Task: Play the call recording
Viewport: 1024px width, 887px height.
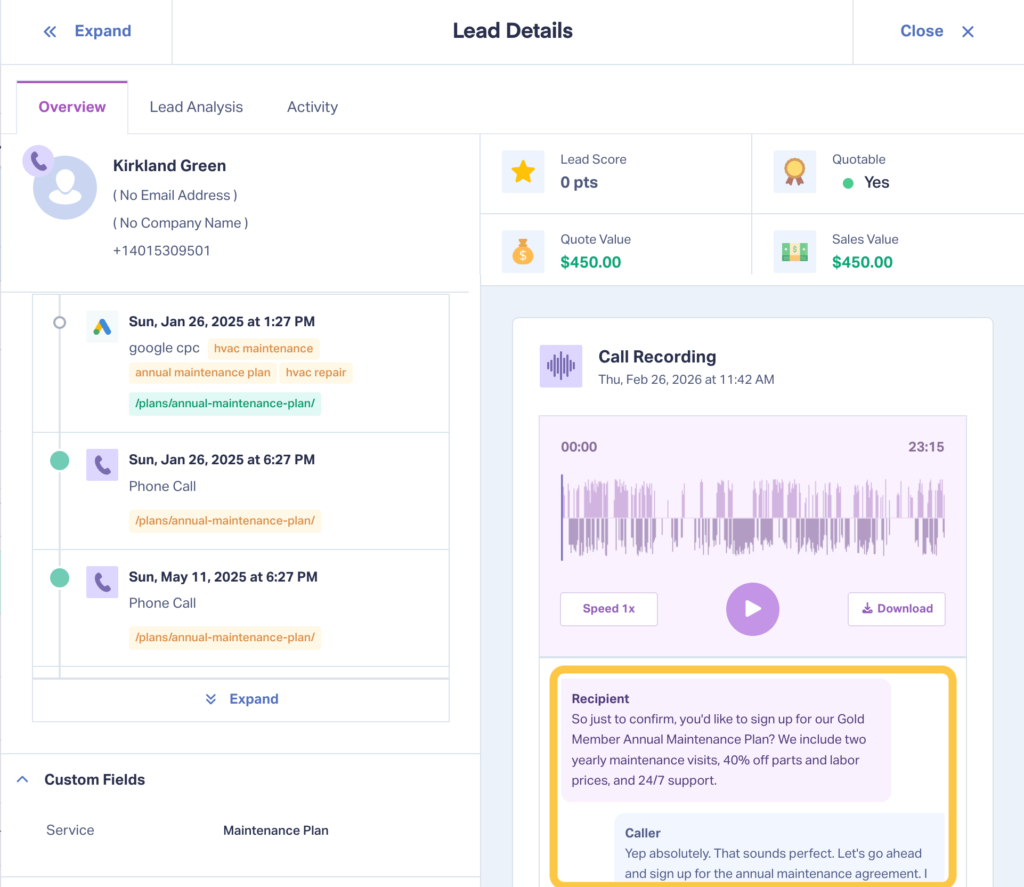Action: pos(752,609)
